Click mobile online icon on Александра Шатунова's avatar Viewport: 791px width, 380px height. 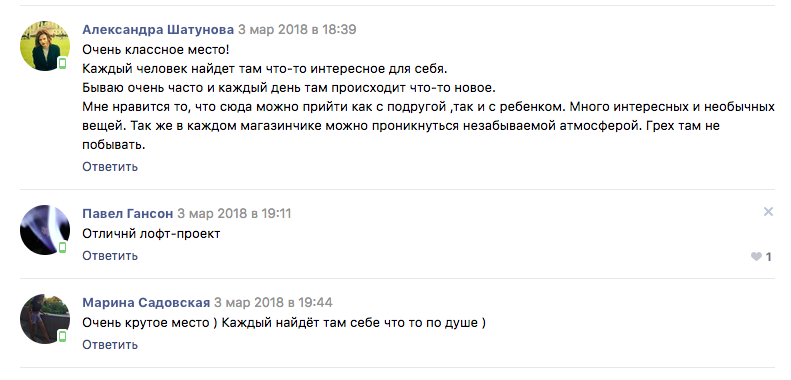click(x=63, y=64)
